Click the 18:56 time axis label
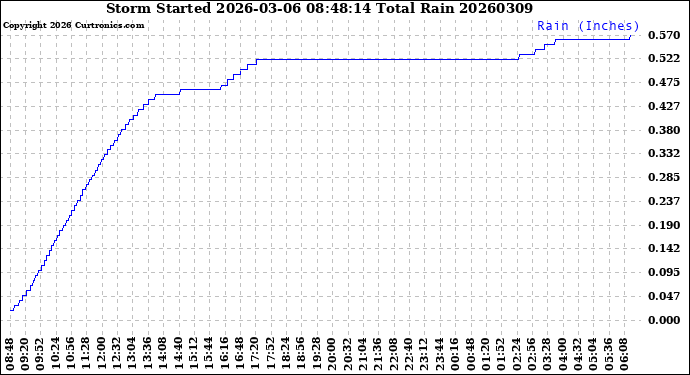The height and width of the screenshot is (375, 690). click(302, 354)
